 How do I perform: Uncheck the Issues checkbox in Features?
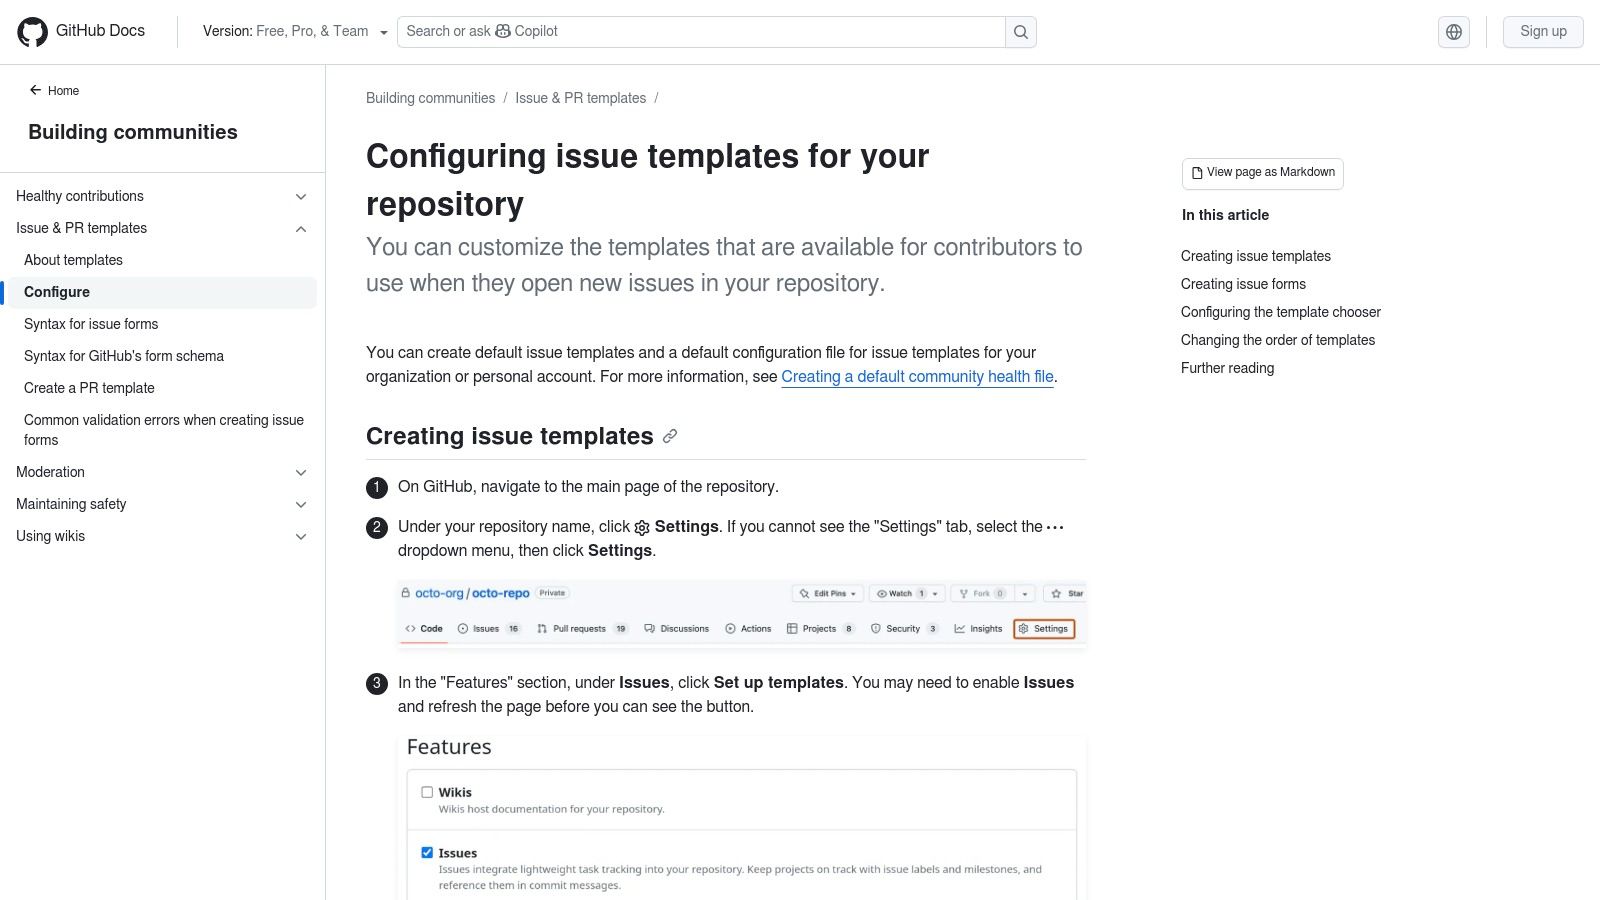(427, 852)
